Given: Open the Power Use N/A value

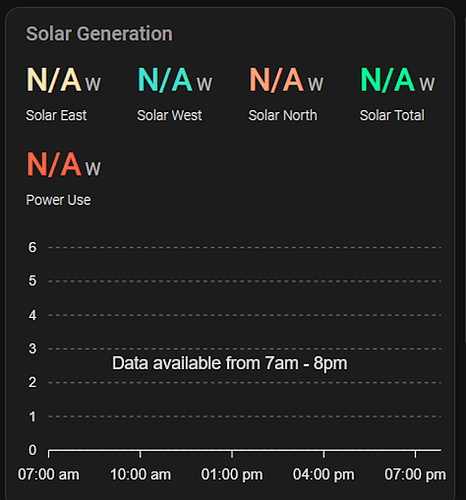Looking at the screenshot, I should point(54,164).
